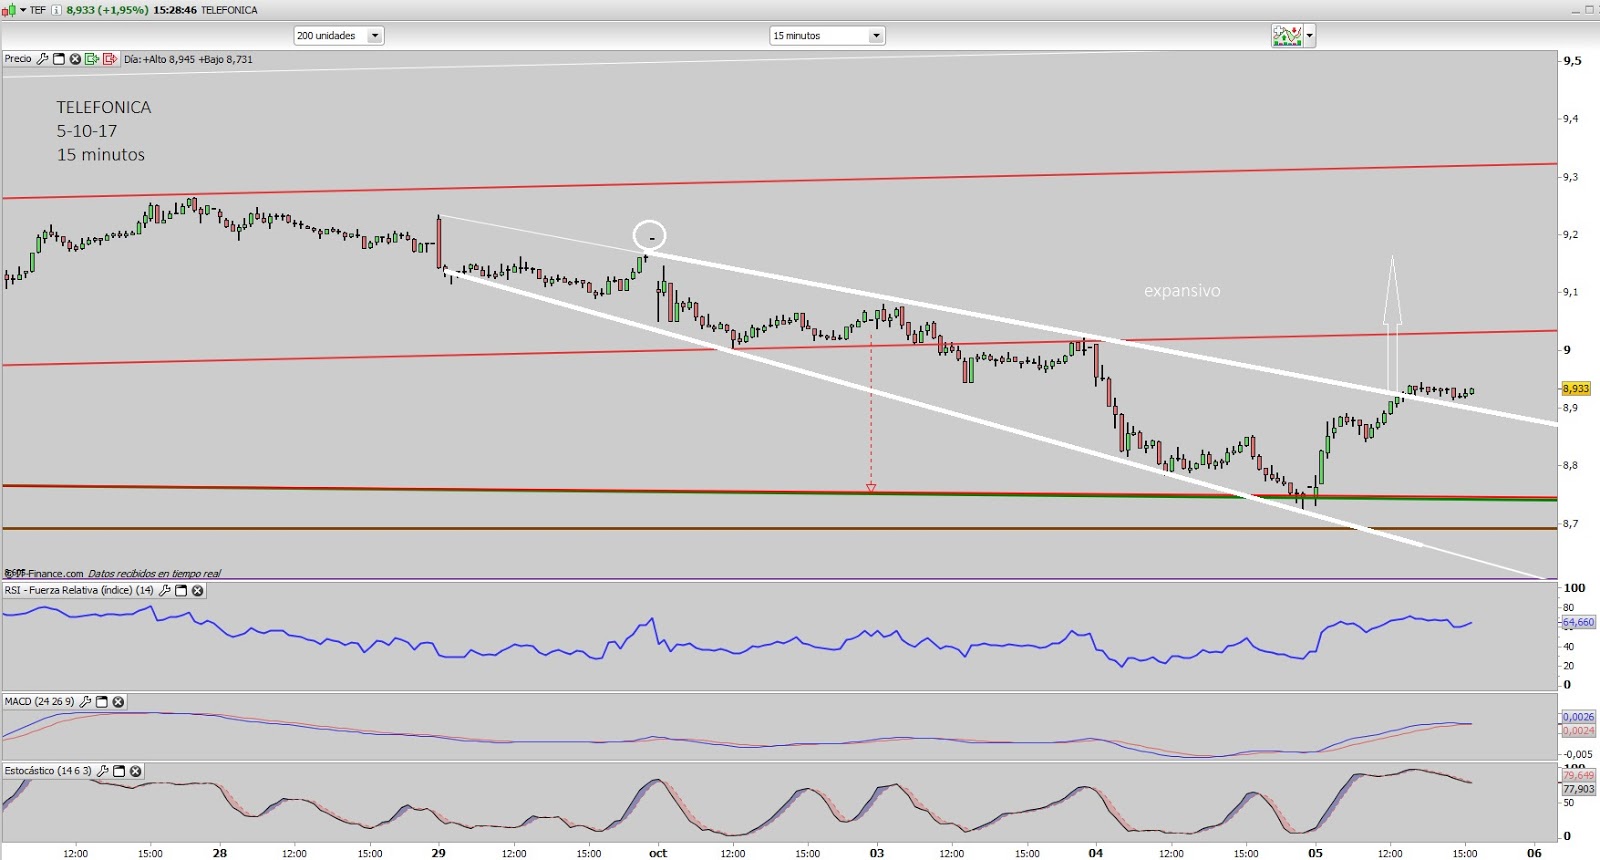
Task: Maximize the Estocástico panel
Action: click(x=119, y=771)
